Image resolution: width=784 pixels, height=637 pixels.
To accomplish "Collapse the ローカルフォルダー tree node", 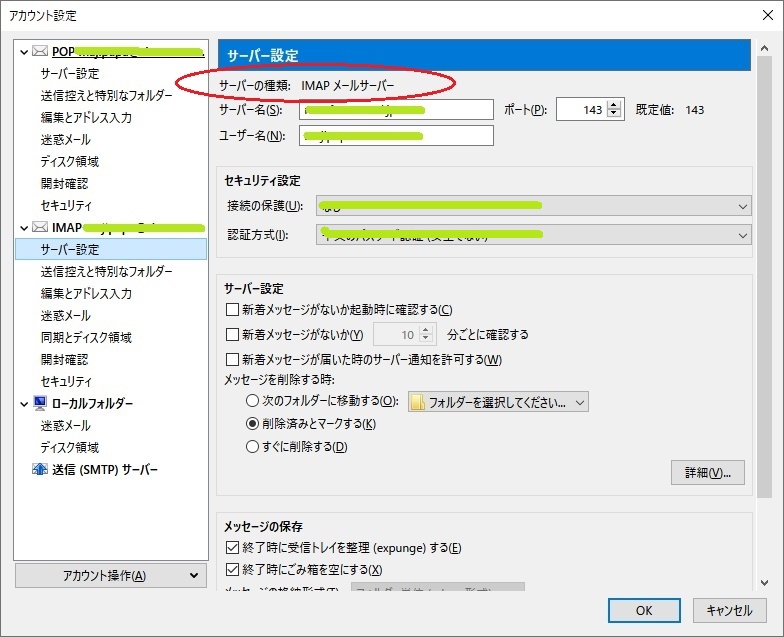I will [x=24, y=404].
